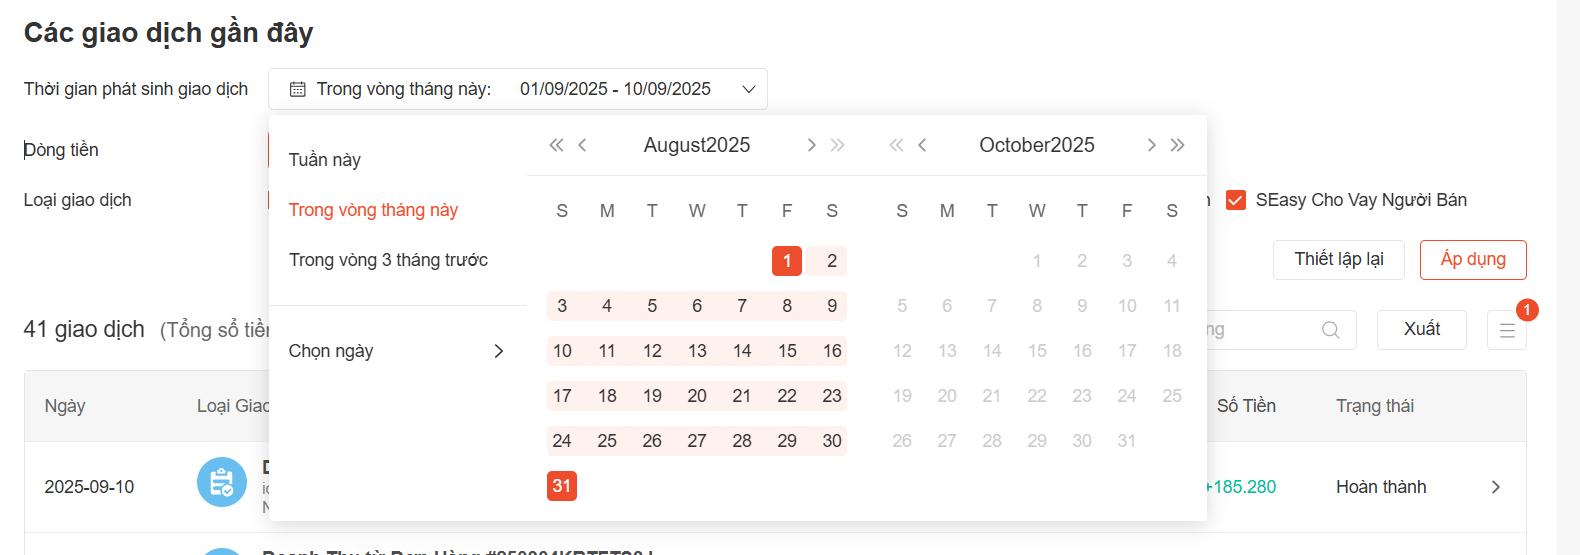Go back one month on October calendar
1580x555 pixels.
pyautogui.click(x=922, y=145)
